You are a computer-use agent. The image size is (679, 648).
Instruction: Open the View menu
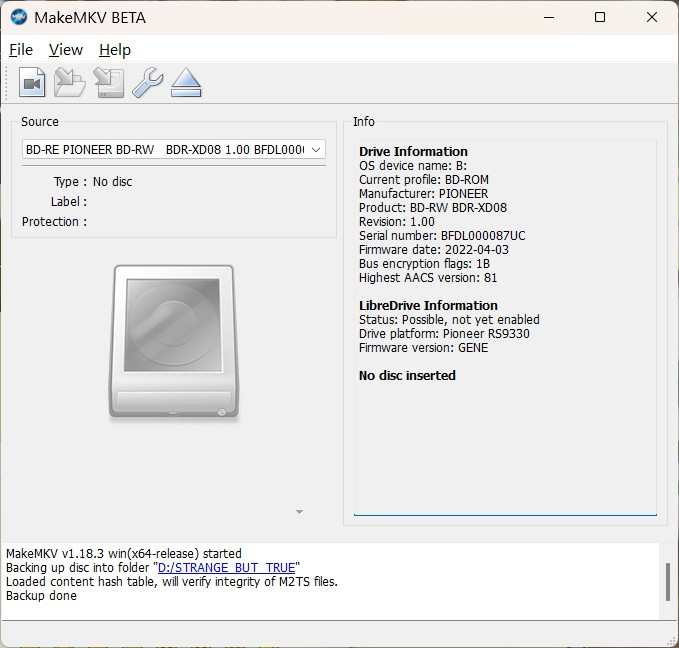point(65,50)
